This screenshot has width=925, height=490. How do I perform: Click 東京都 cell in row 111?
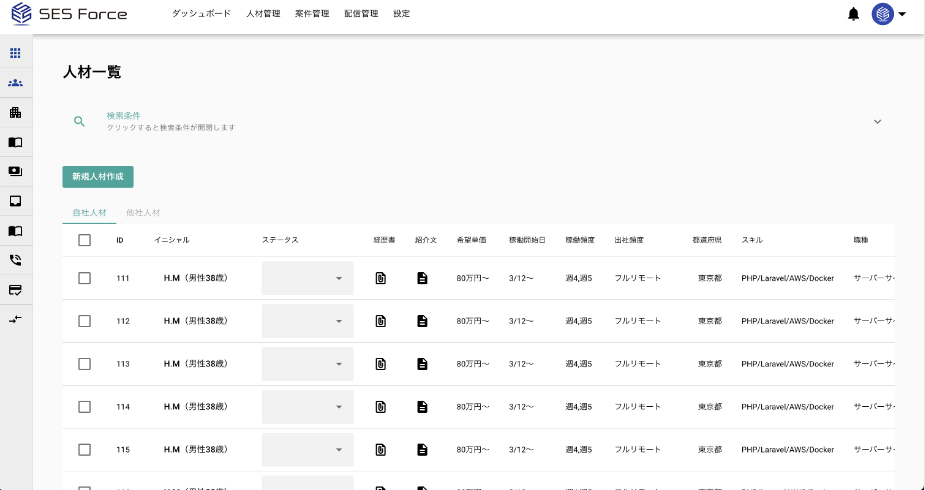pos(710,278)
